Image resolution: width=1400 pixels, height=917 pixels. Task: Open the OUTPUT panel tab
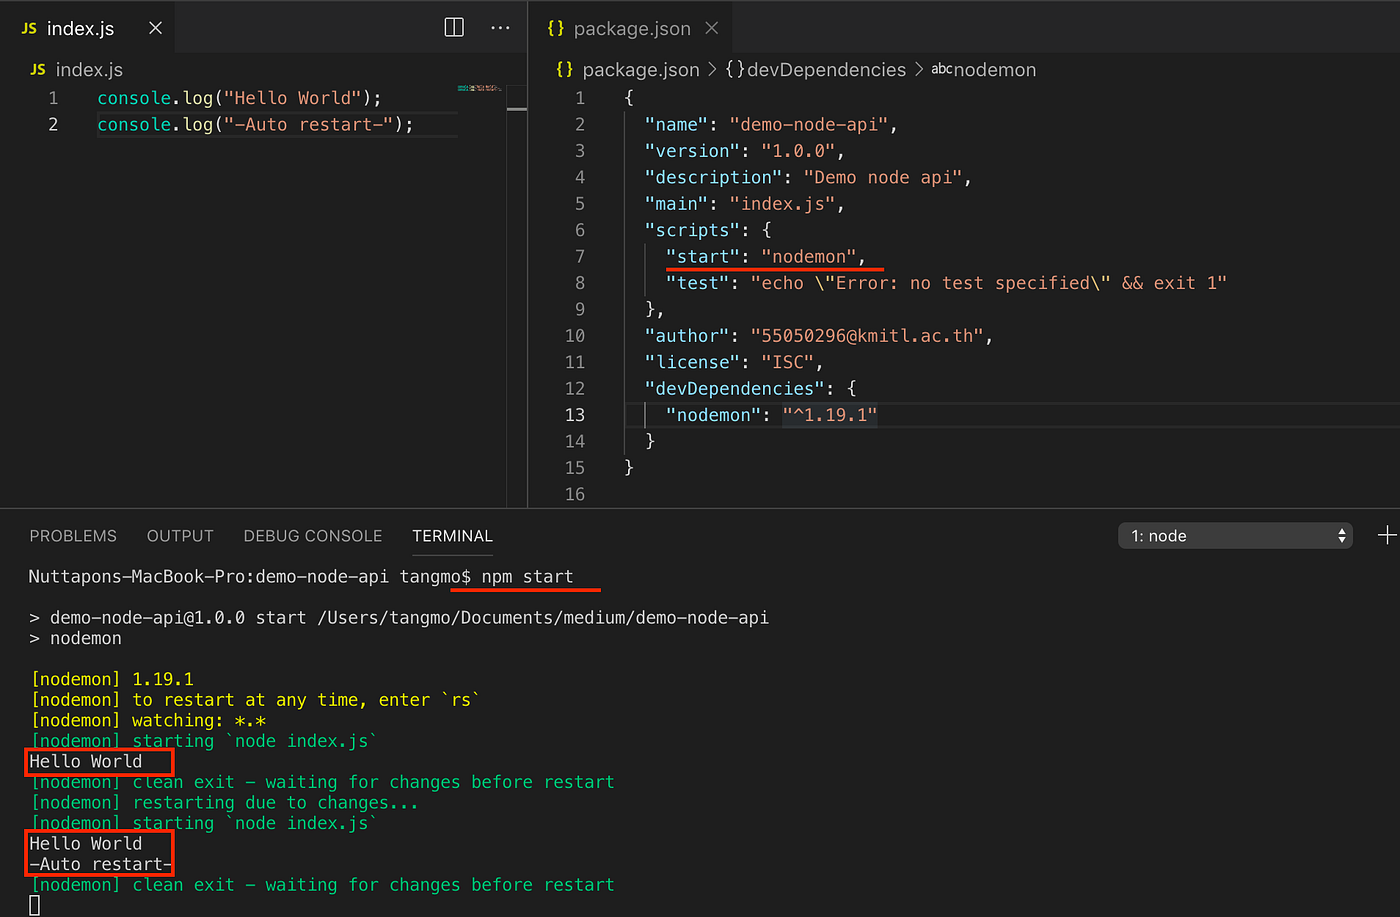(x=179, y=535)
